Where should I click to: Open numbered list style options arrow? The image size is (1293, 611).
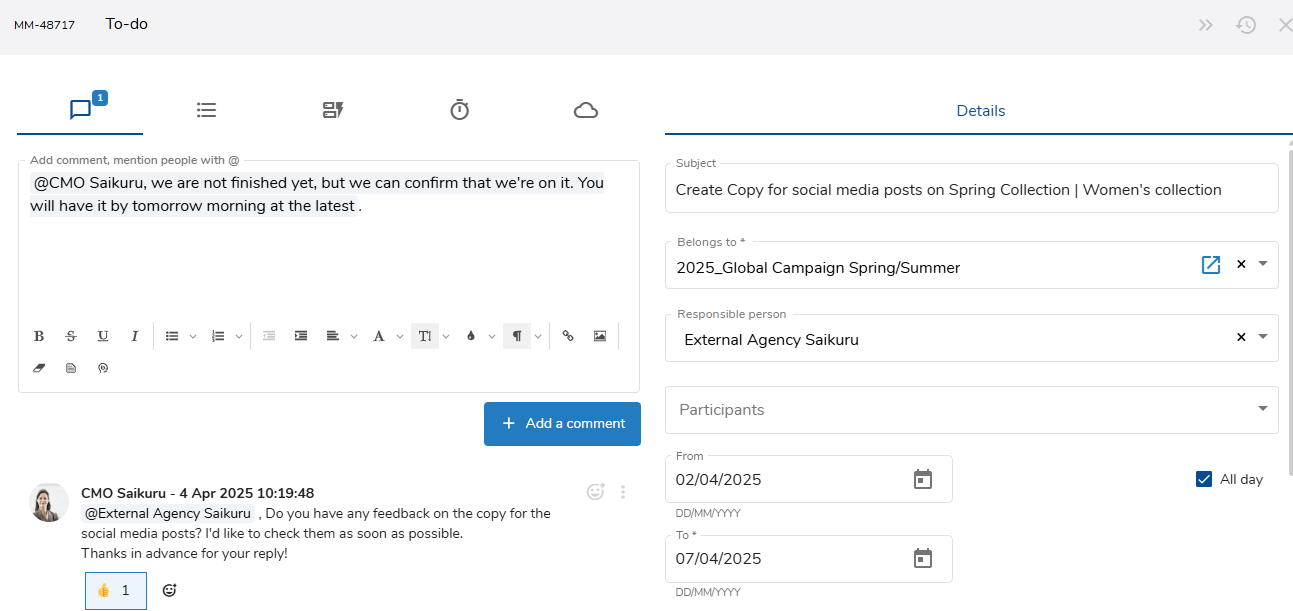239,337
